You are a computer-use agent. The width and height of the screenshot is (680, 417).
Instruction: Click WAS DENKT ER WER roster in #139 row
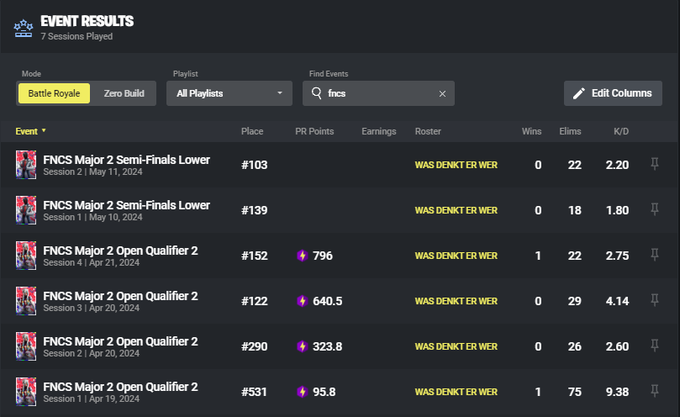click(456, 211)
